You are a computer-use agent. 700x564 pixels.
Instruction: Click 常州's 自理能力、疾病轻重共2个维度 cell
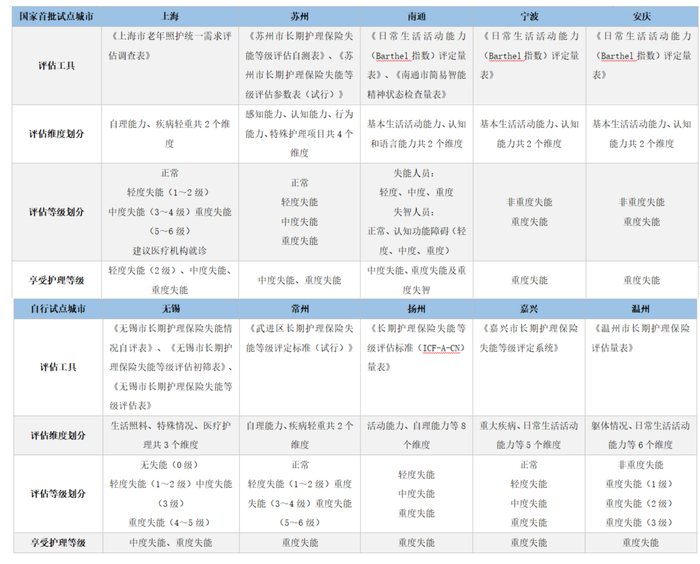pyautogui.click(x=300, y=435)
